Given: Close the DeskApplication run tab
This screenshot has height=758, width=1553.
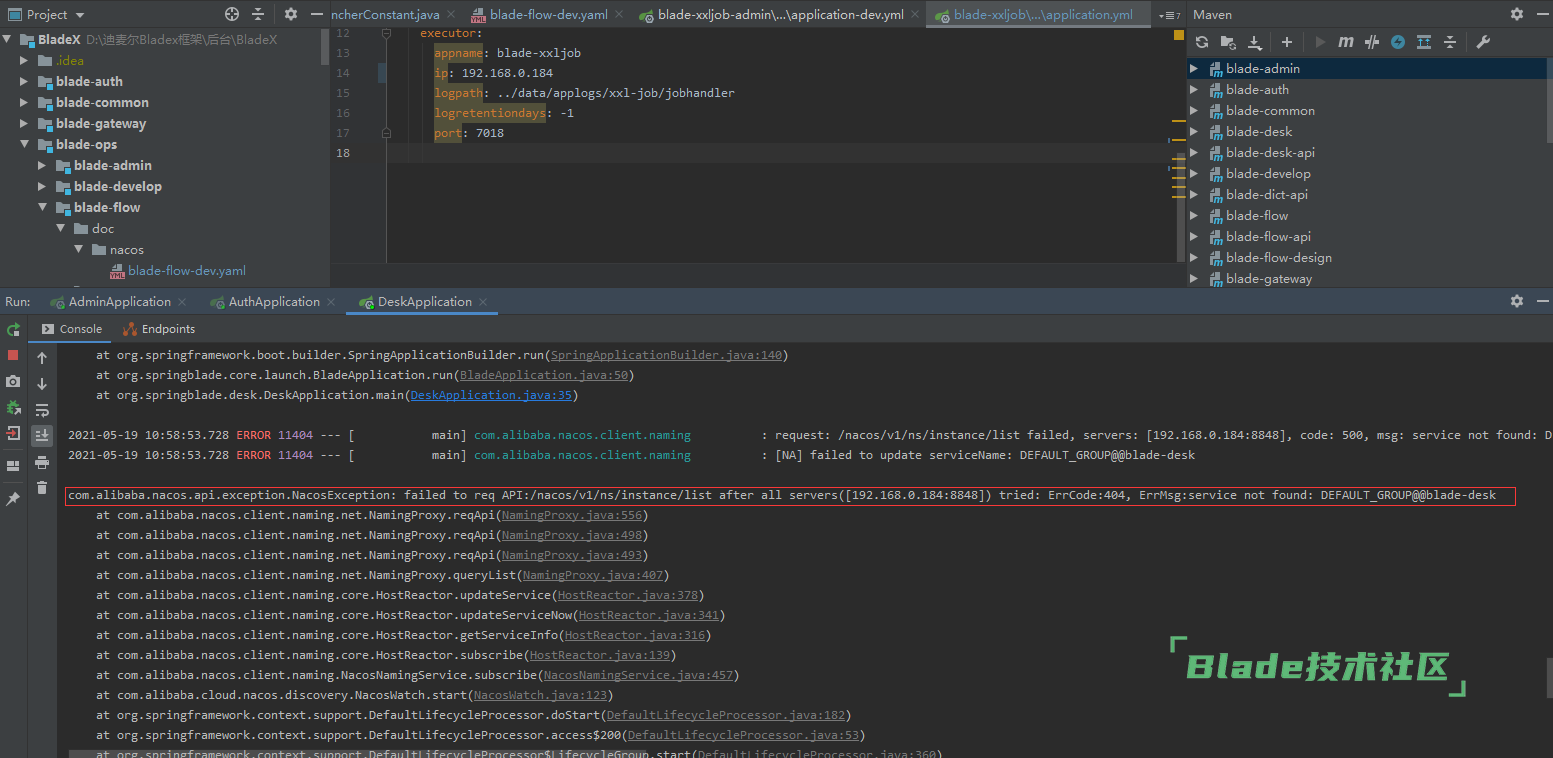Looking at the screenshot, I should coord(483,302).
